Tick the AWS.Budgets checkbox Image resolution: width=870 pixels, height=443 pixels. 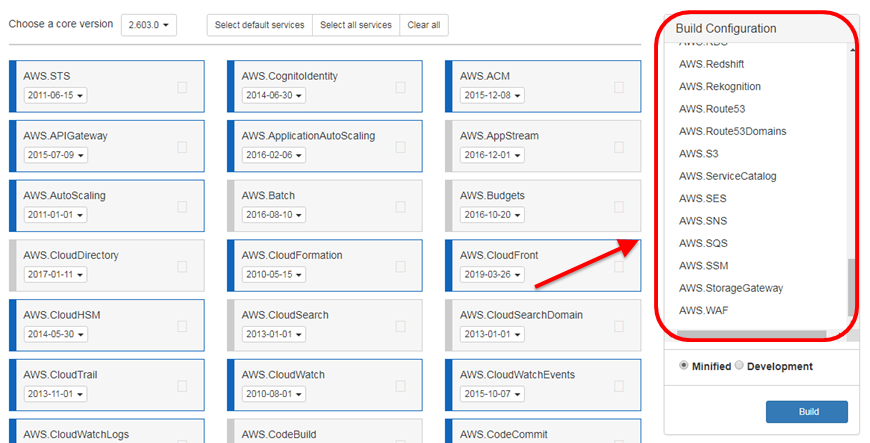click(619, 207)
